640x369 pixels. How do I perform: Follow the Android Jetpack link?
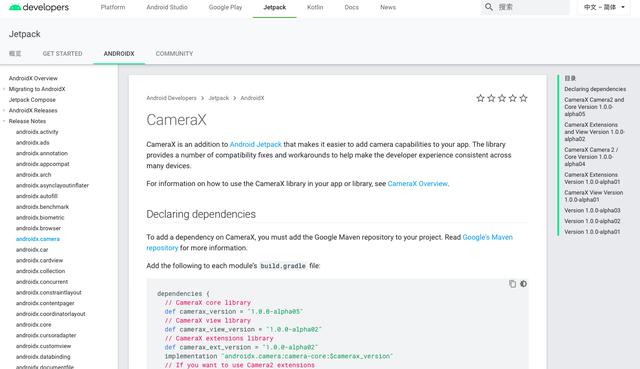pos(256,144)
